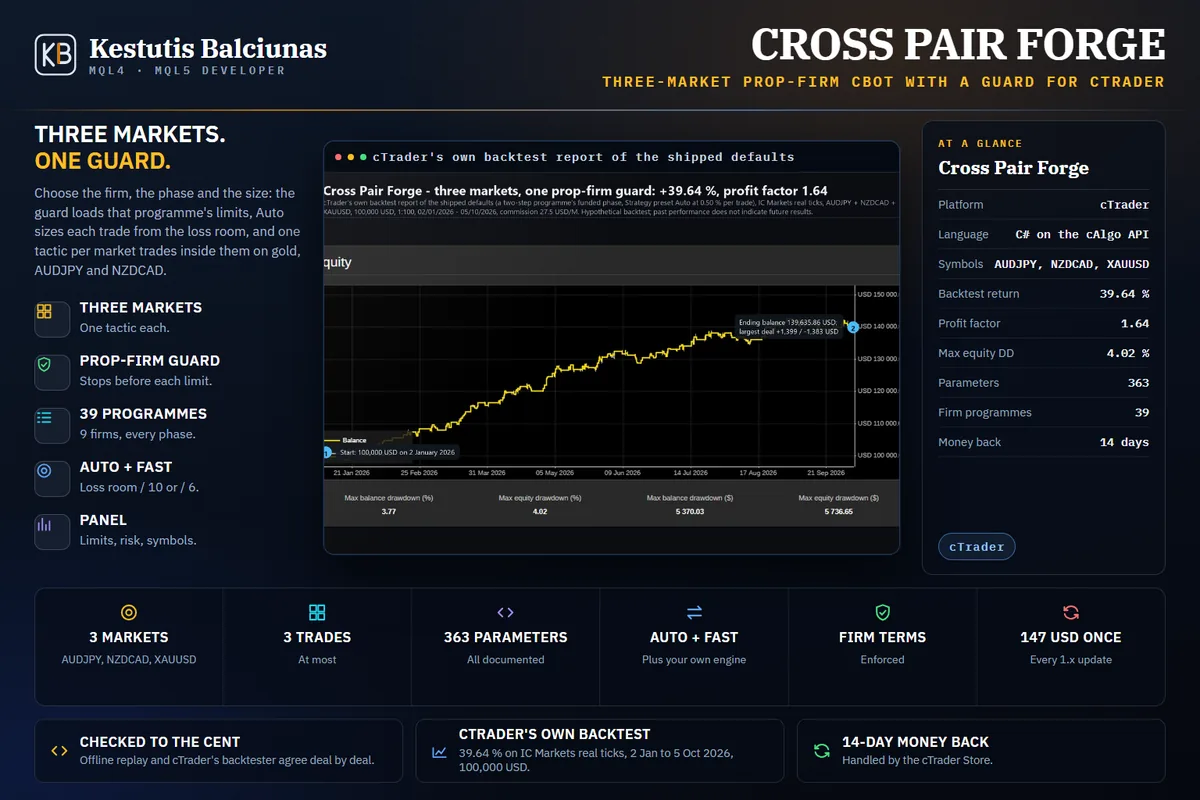Click the KB logo icon
The image size is (1200, 800).
(55, 55)
